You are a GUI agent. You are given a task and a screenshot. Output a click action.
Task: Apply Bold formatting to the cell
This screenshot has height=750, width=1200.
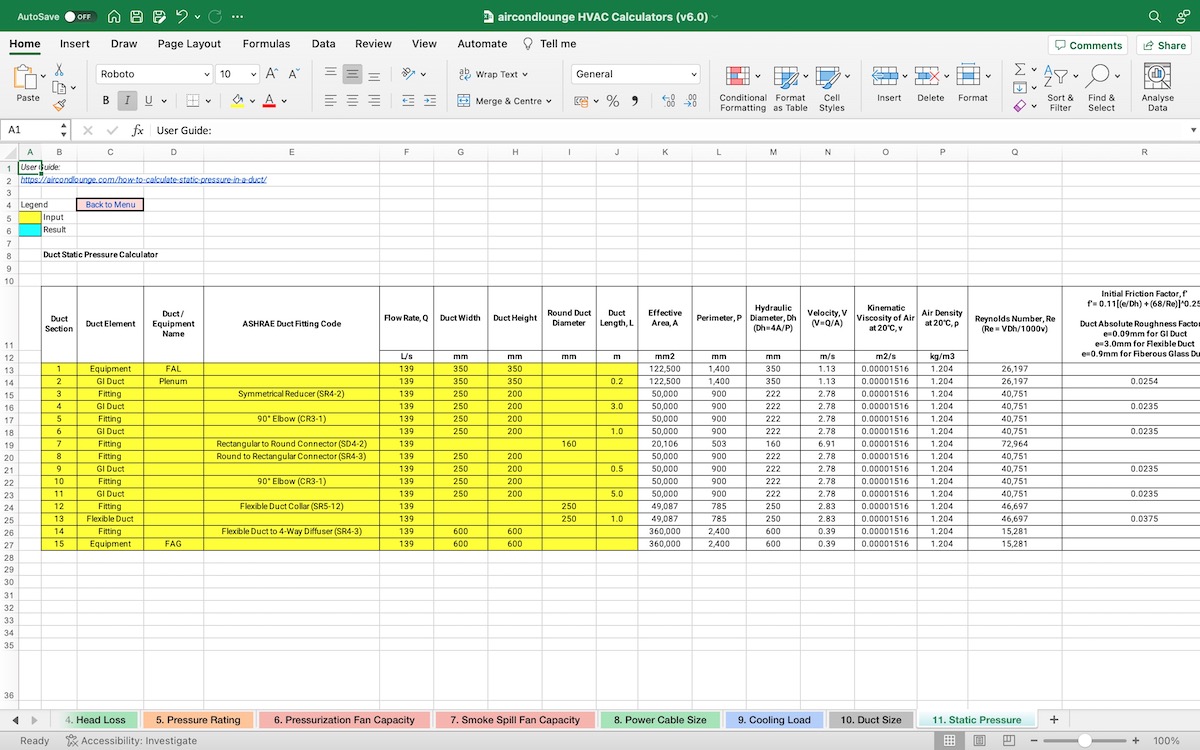click(106, 100)
